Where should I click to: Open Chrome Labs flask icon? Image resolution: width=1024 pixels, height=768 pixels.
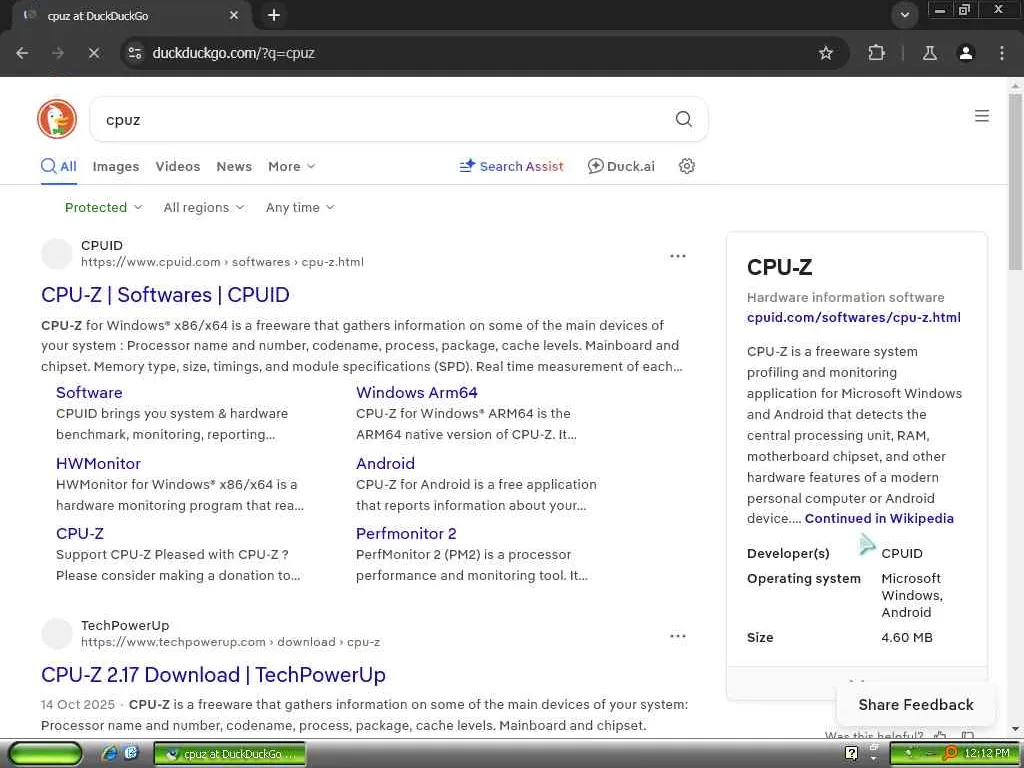929,53
